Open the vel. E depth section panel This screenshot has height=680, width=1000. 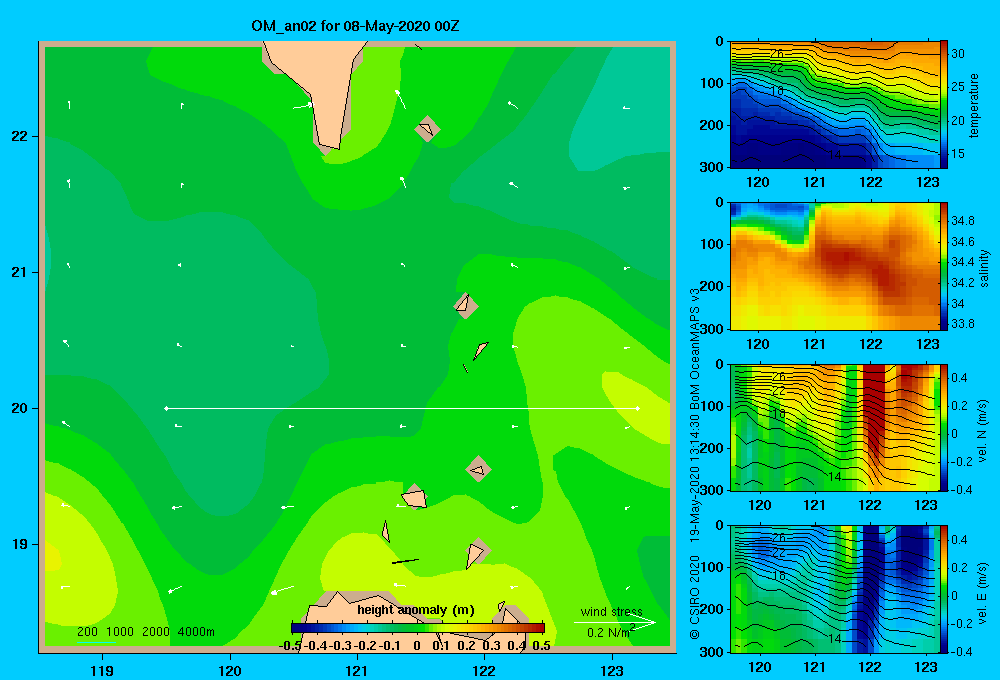click(x=835, y=589)
